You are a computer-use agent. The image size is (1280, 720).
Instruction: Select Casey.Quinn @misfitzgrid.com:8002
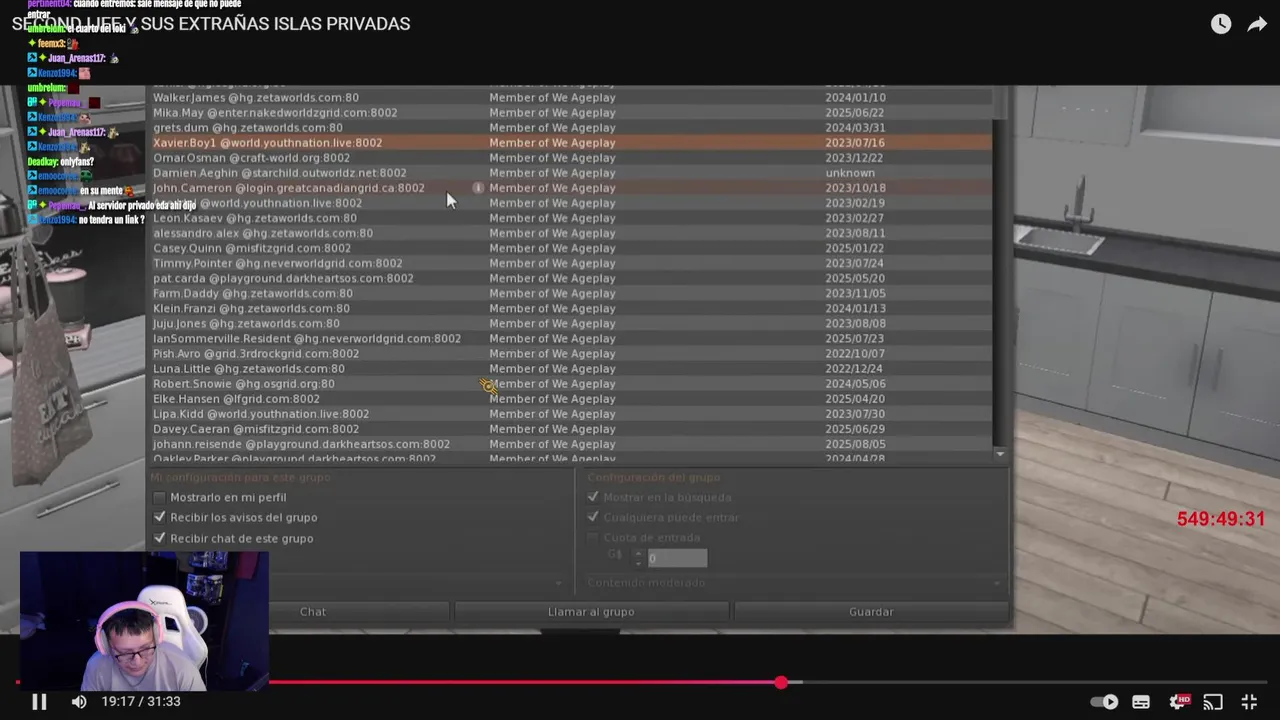571,248
